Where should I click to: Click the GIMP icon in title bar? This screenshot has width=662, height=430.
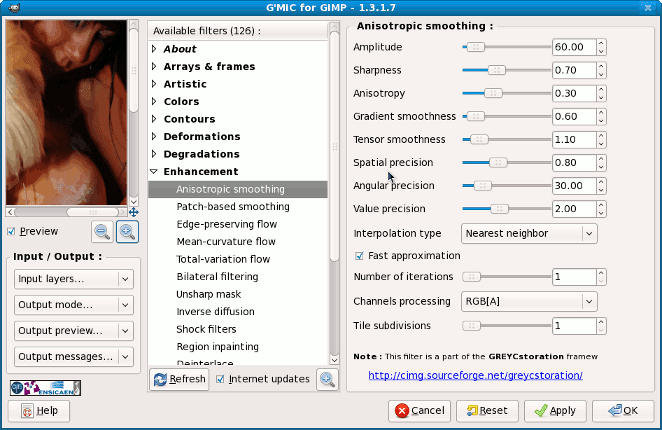[14, 8]
